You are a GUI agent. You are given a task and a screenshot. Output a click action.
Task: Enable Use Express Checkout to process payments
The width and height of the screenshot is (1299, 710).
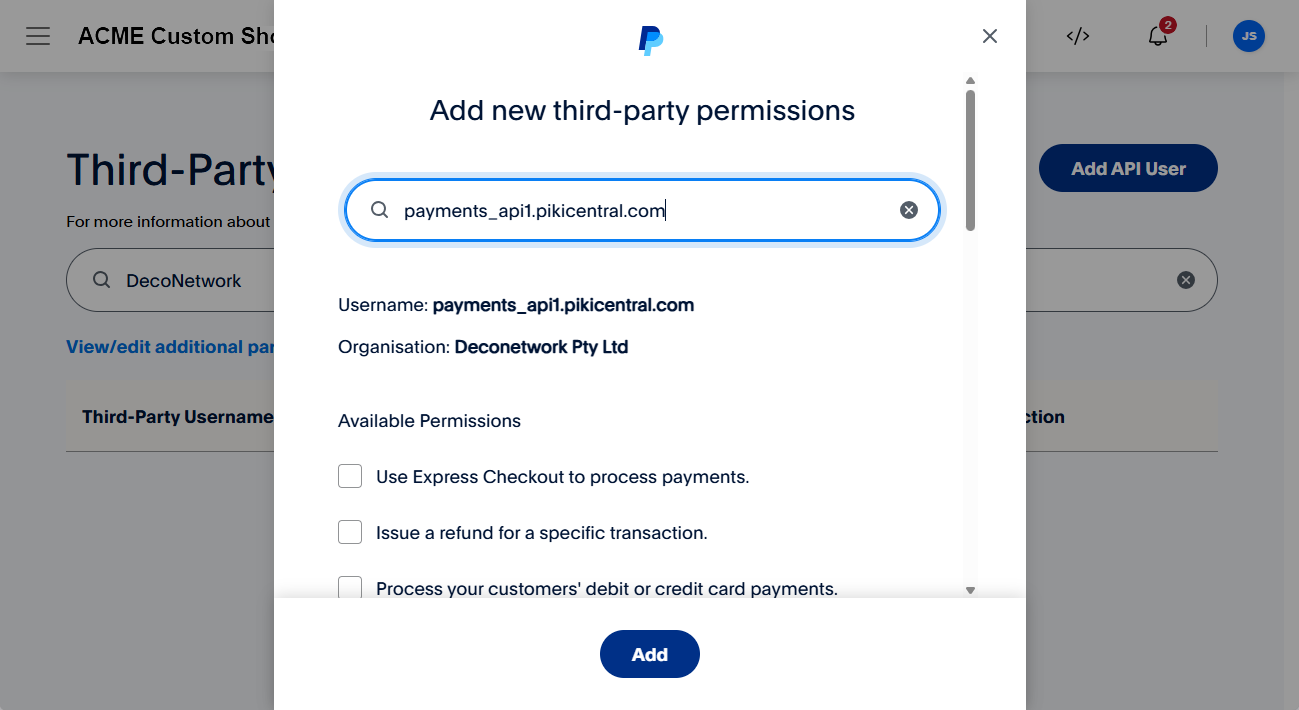point(350,476)
